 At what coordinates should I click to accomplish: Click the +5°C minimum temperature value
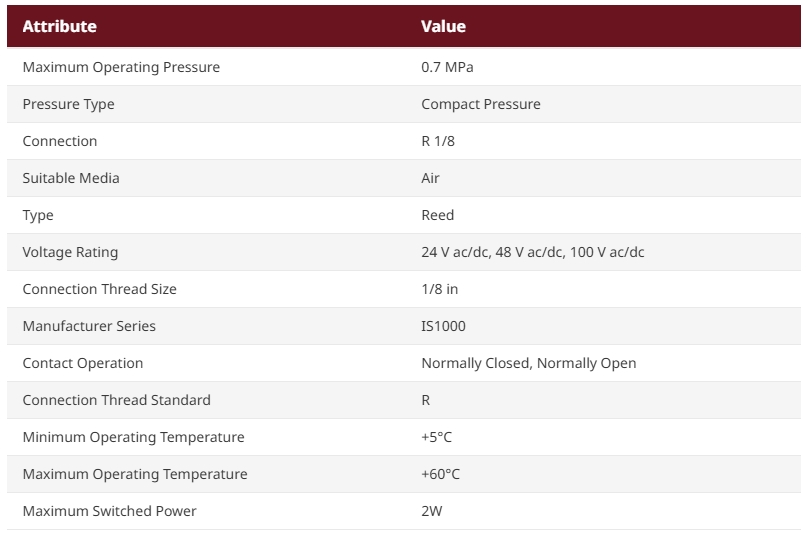point(436,437)
